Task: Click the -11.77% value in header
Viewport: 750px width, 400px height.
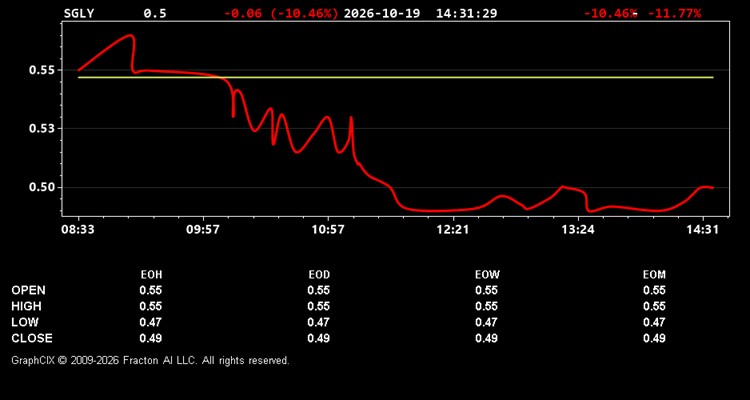Action: tap(674, 13)
